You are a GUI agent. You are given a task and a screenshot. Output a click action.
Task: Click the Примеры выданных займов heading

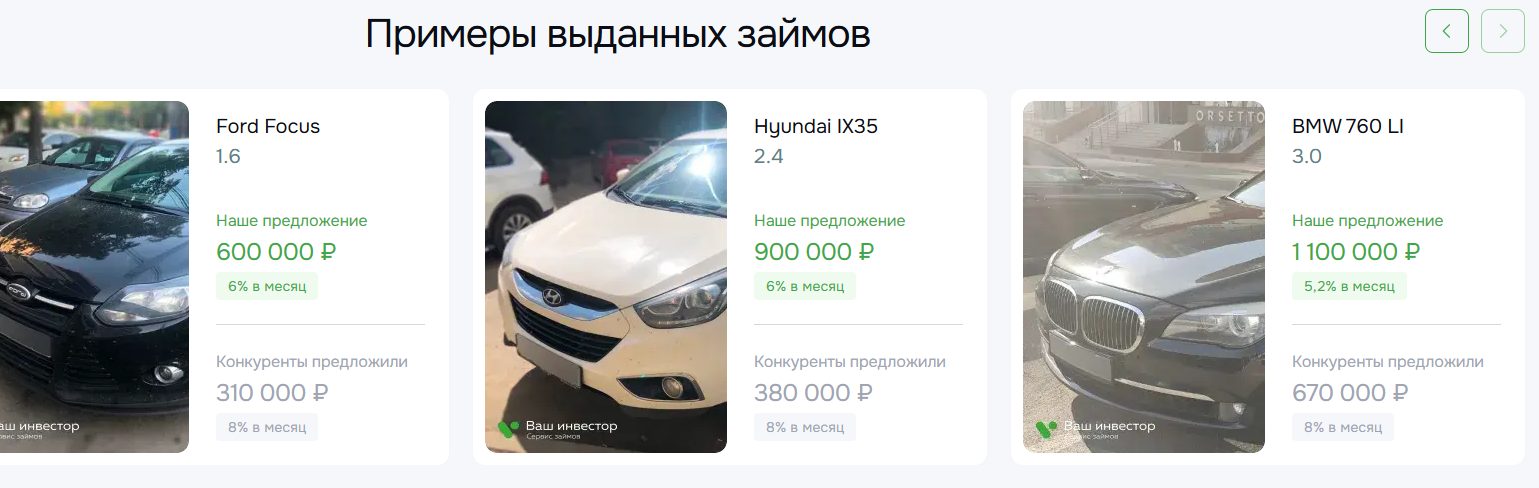coord(618,35)
